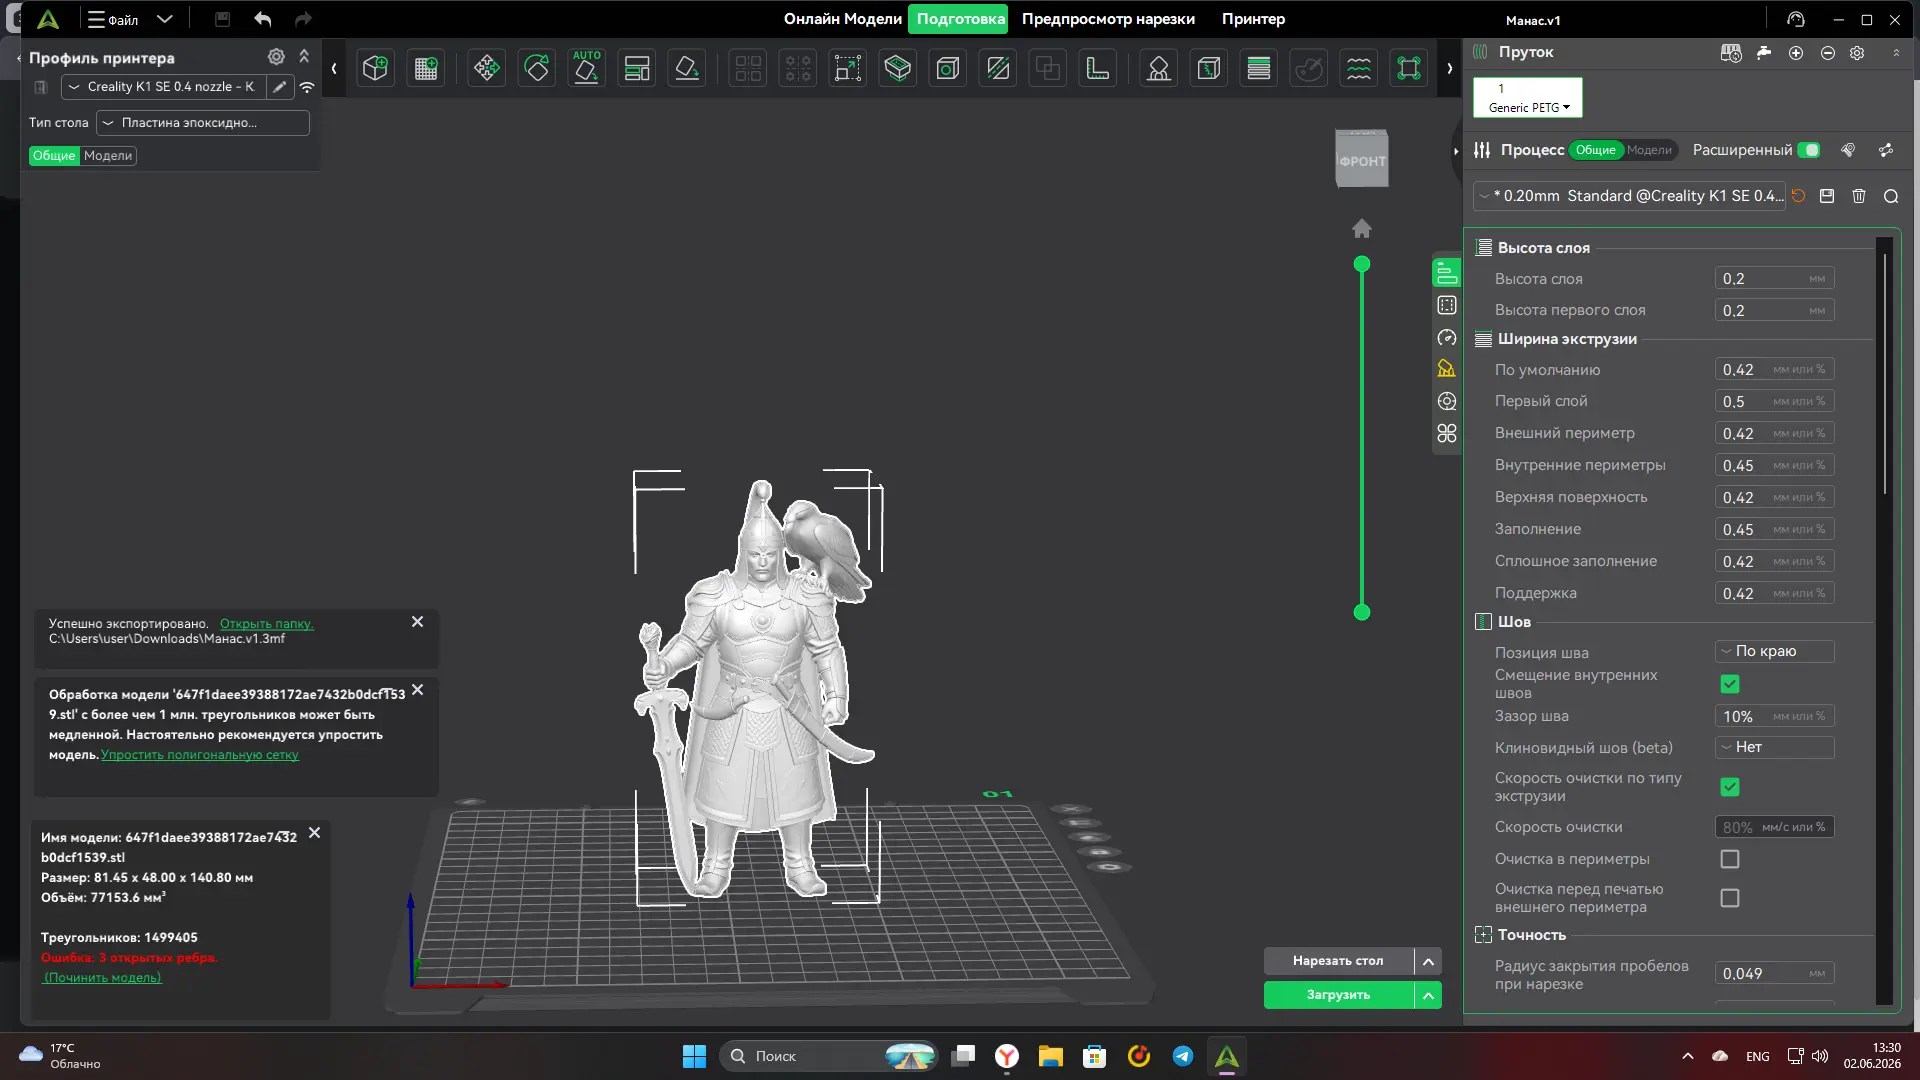Click Упростить полигональную сетку link

click(x=200, y=755)
